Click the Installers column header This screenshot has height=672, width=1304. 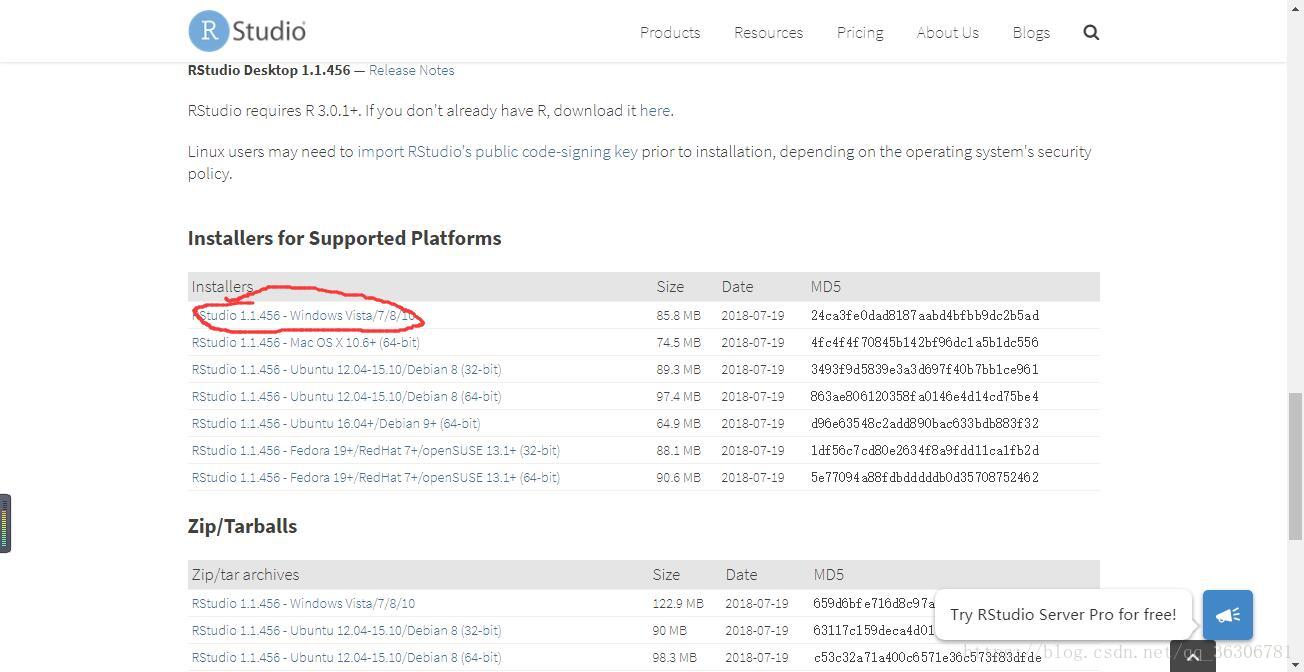[222, 286]
